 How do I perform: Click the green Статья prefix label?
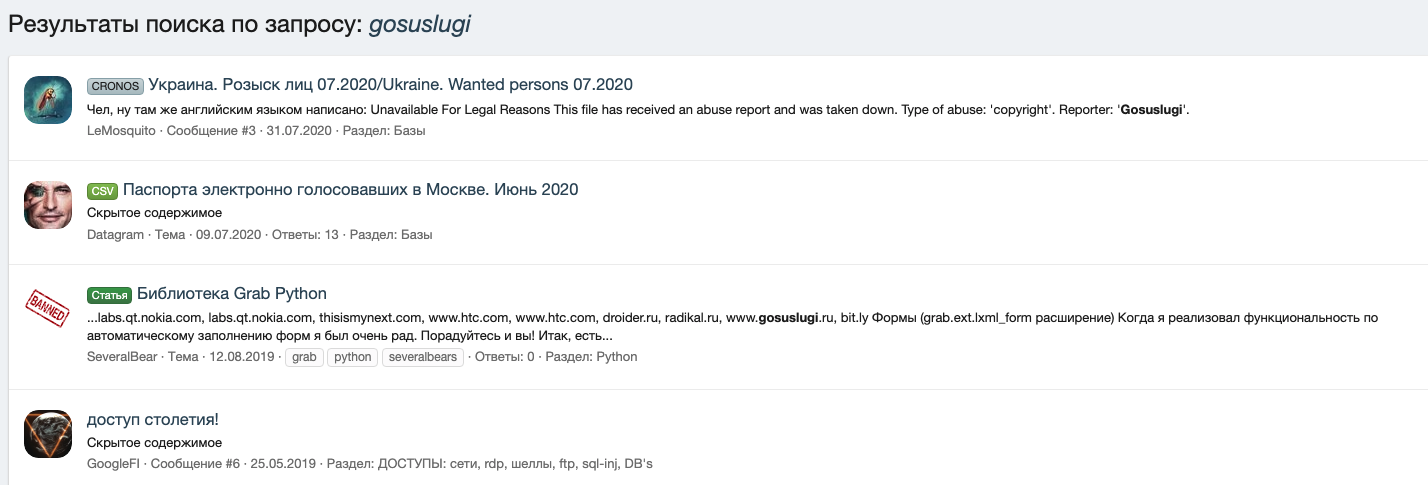pyautogui.click(x=109, y=294)
